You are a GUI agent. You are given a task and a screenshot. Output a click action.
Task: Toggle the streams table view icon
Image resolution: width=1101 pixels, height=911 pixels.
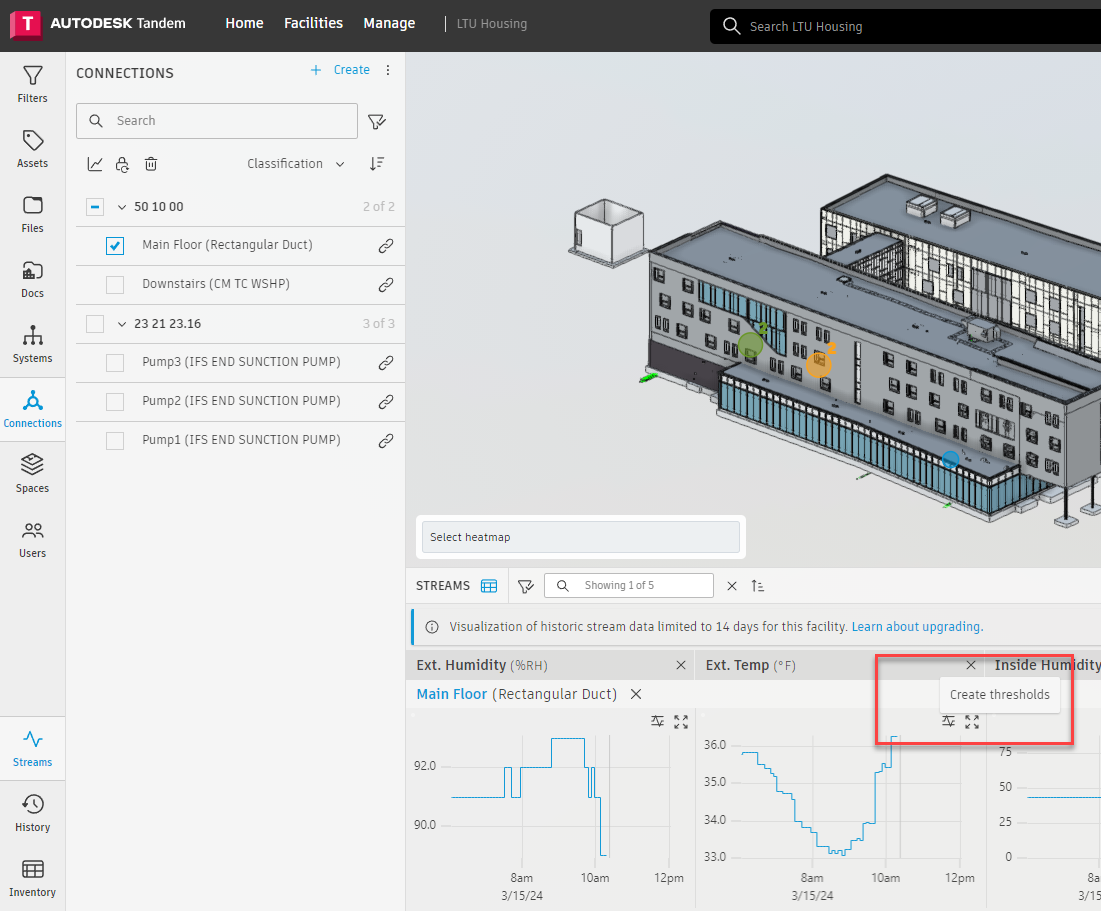pyautogui.click(x=489, y=586)
